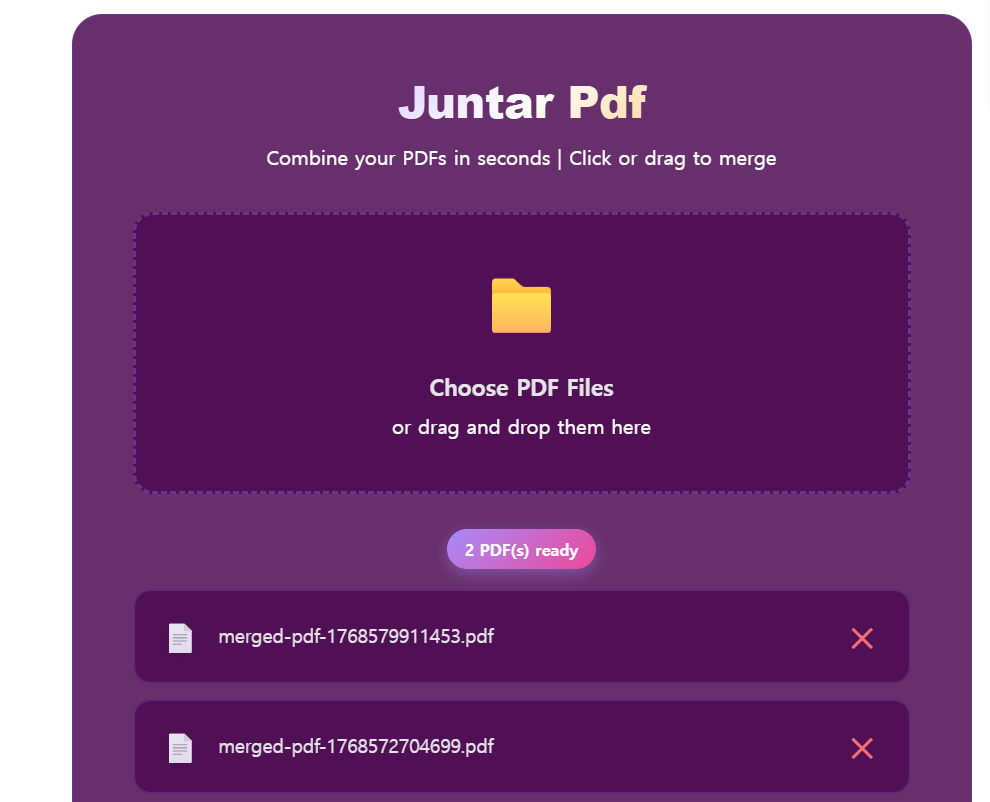The image size is (990, 802).
Task: Click the Choose PDF Files button
Action: click(520, 388)
